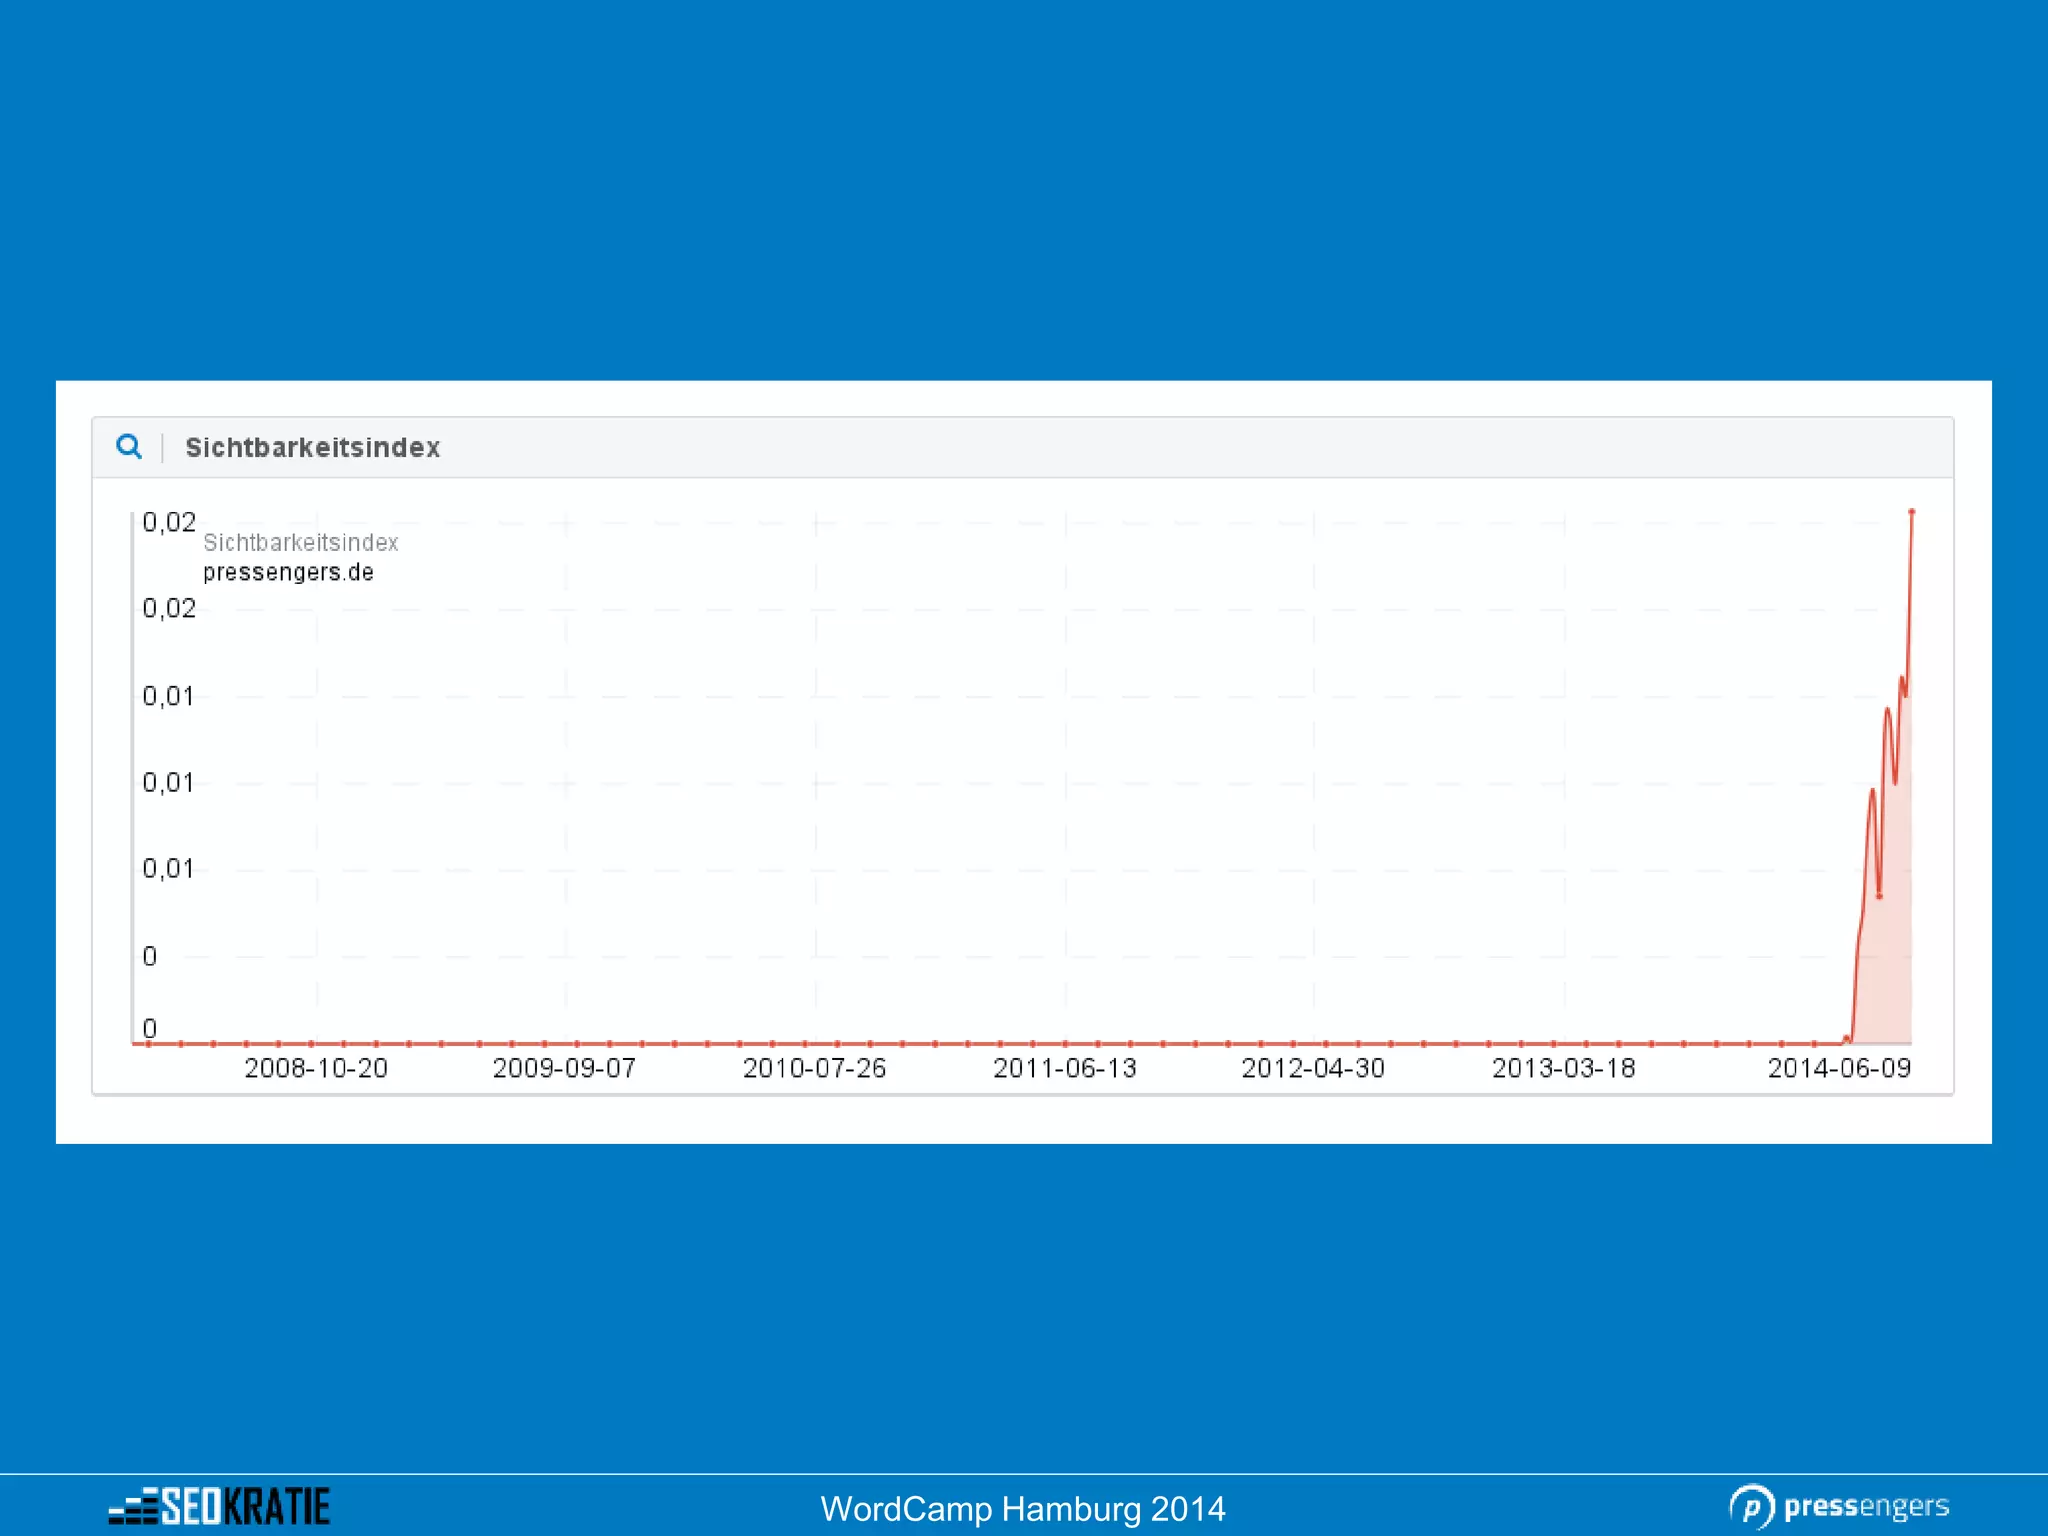Click the 2011-06-13 date axis label
The image size is (2048, 1536).
pos(1064,1068)
